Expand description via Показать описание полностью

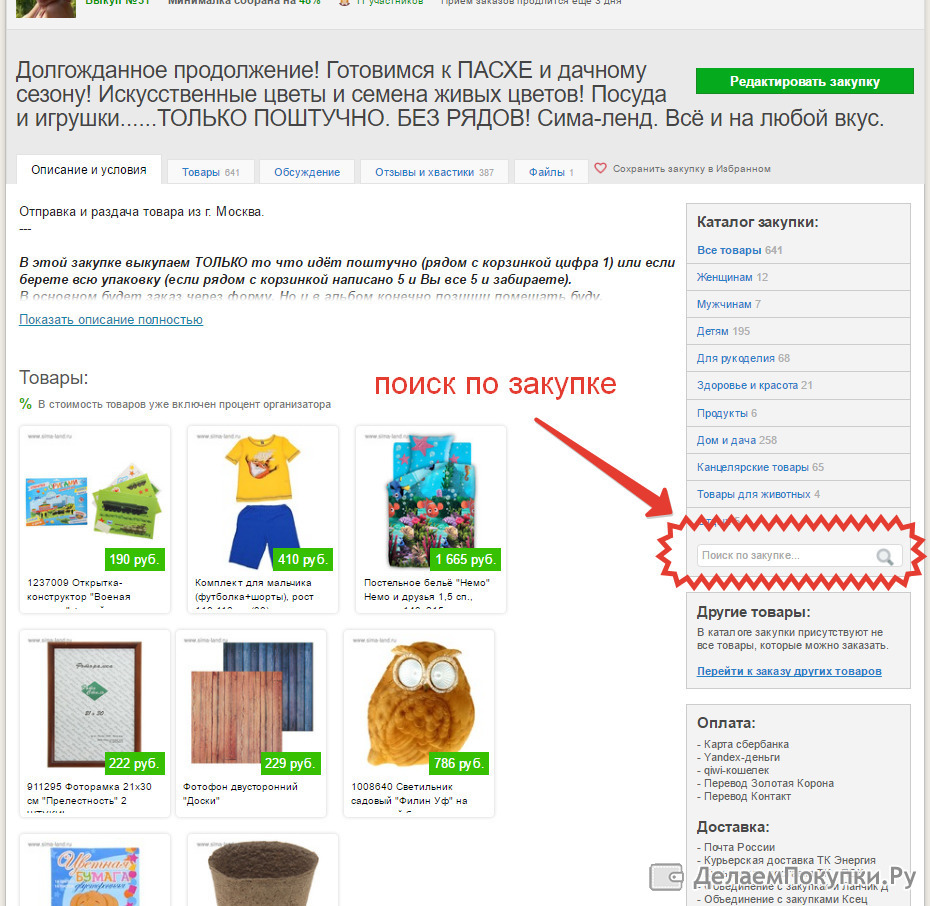tap(111, 320)
